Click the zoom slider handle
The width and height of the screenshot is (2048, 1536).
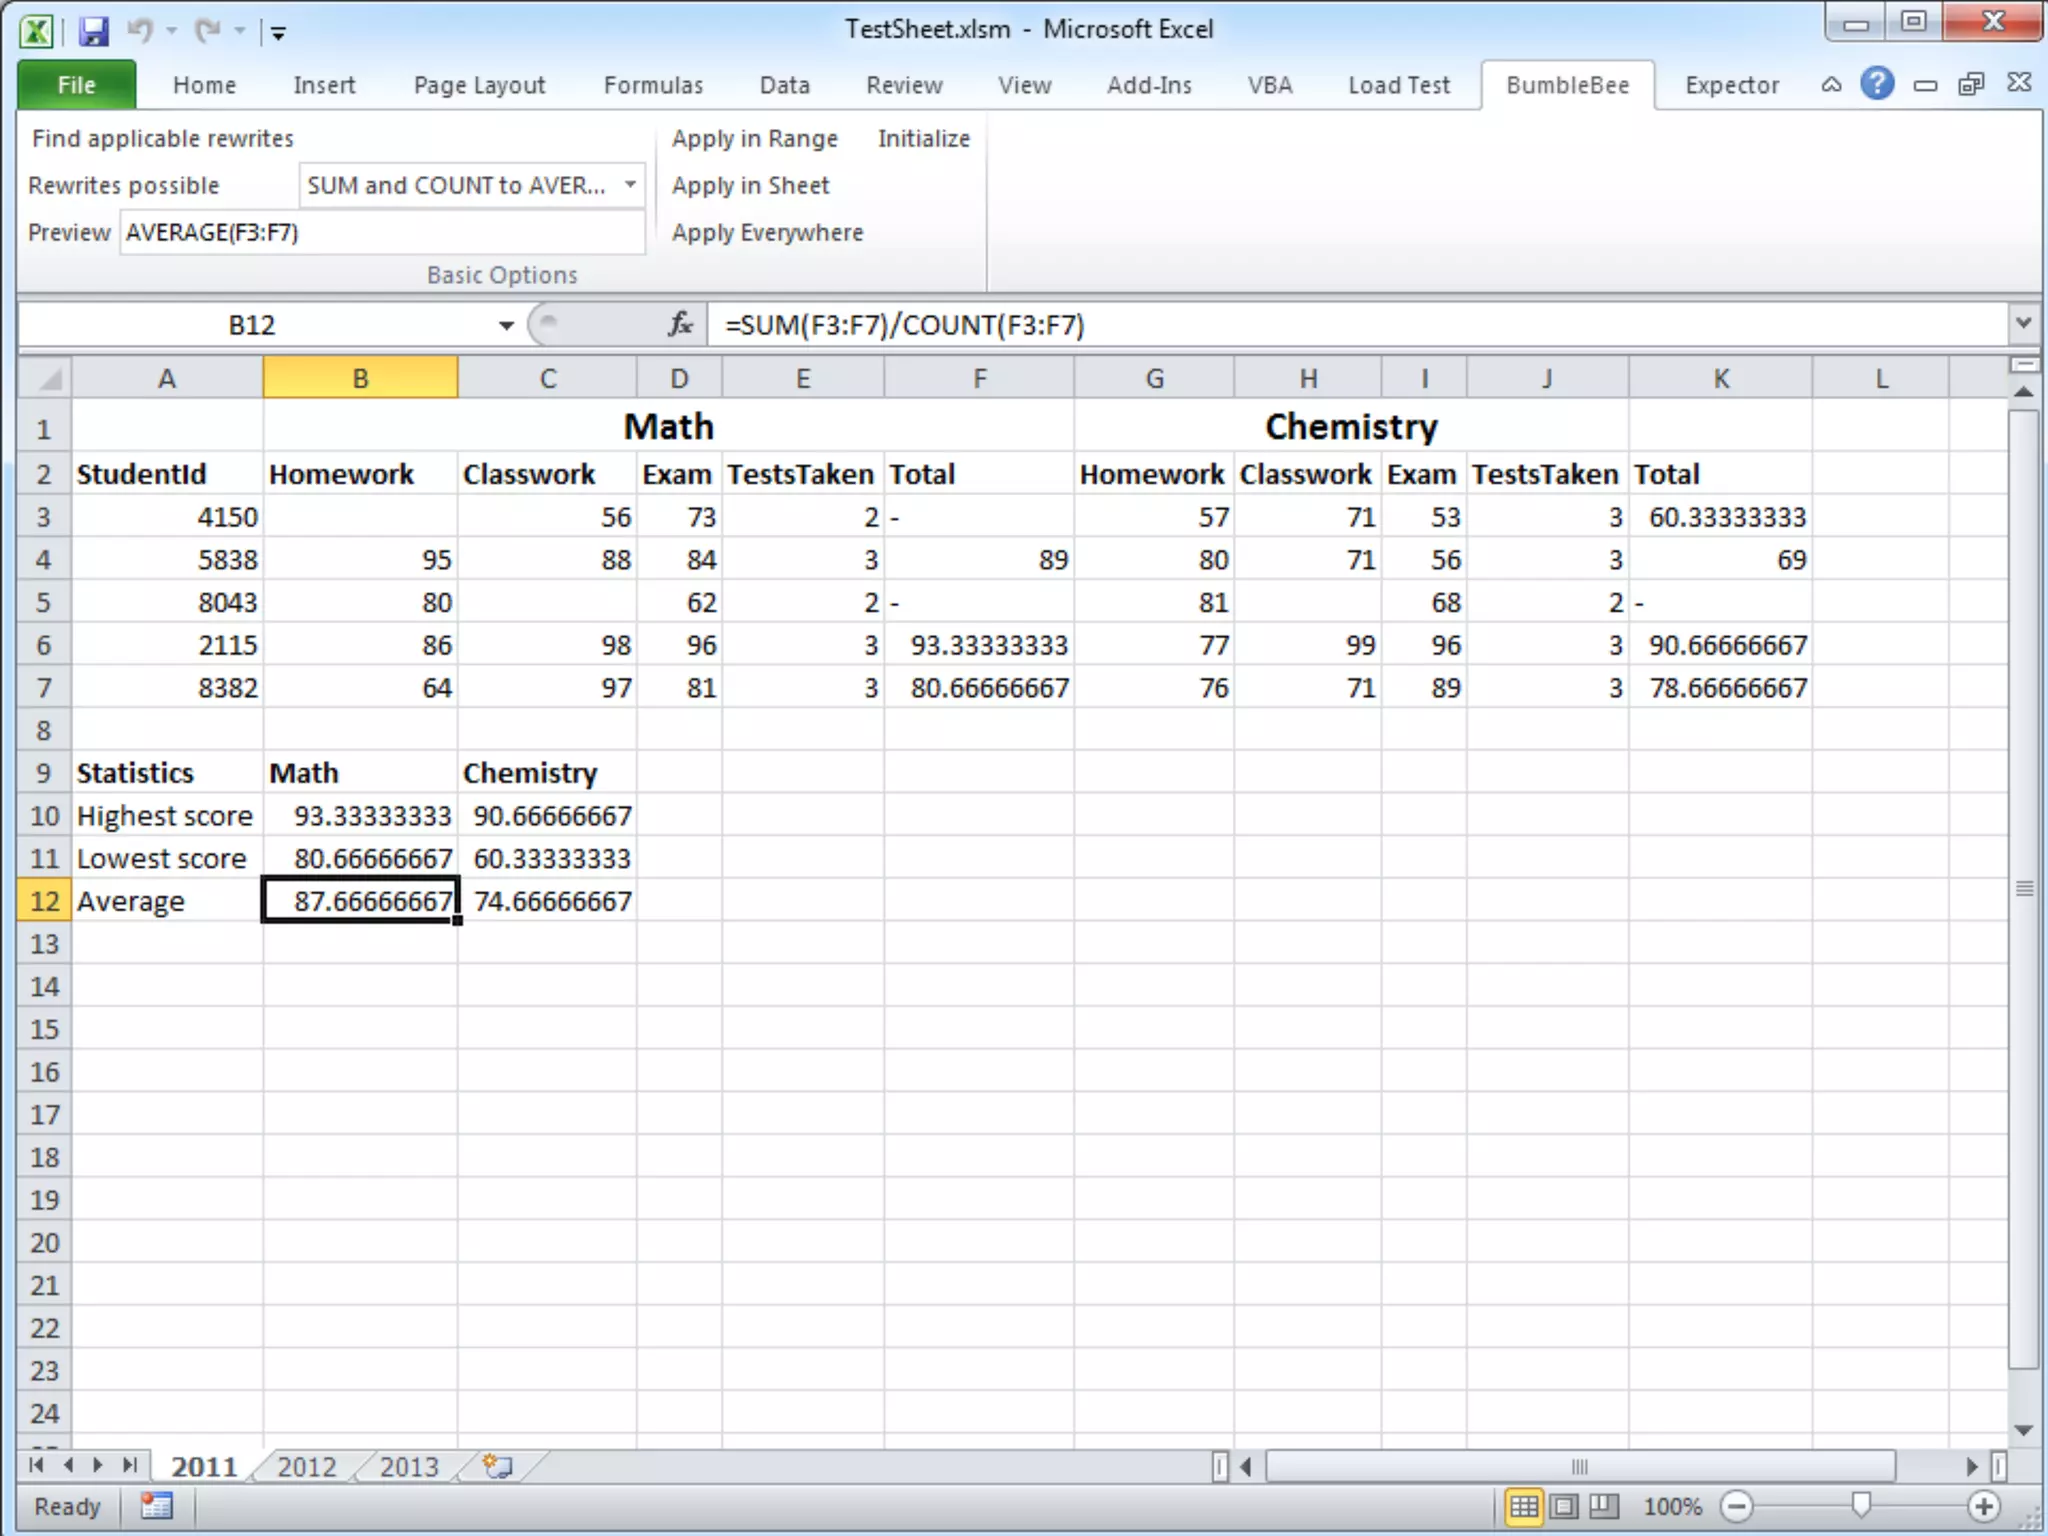coord(1861,1505)
